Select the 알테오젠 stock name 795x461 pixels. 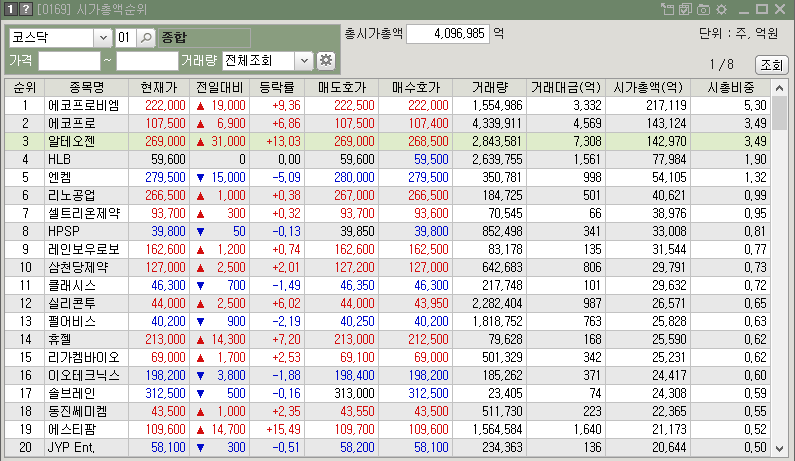[x=72, y=141]
